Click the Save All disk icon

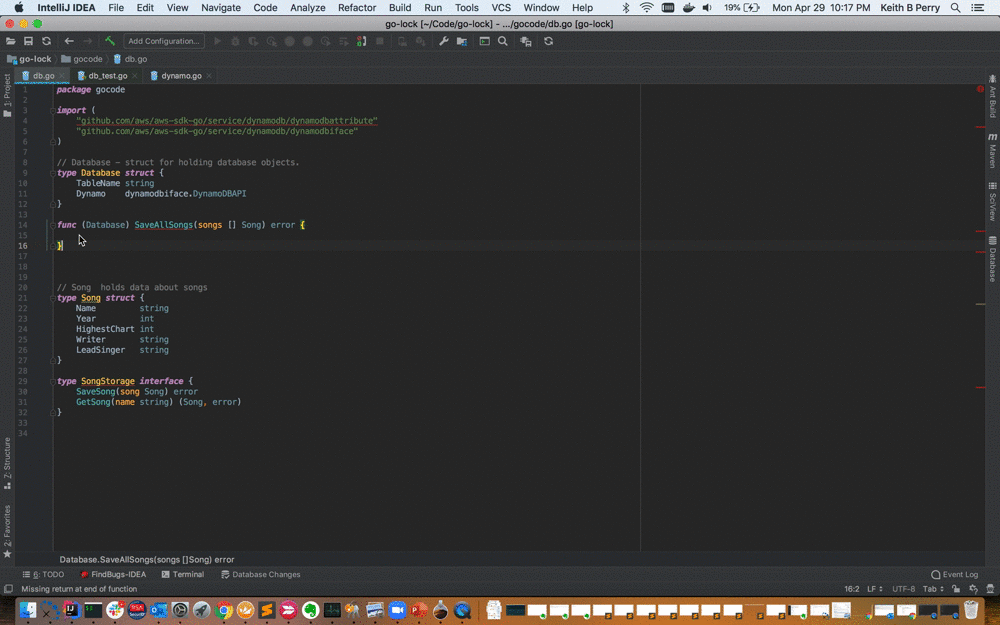tap(28, 42)
